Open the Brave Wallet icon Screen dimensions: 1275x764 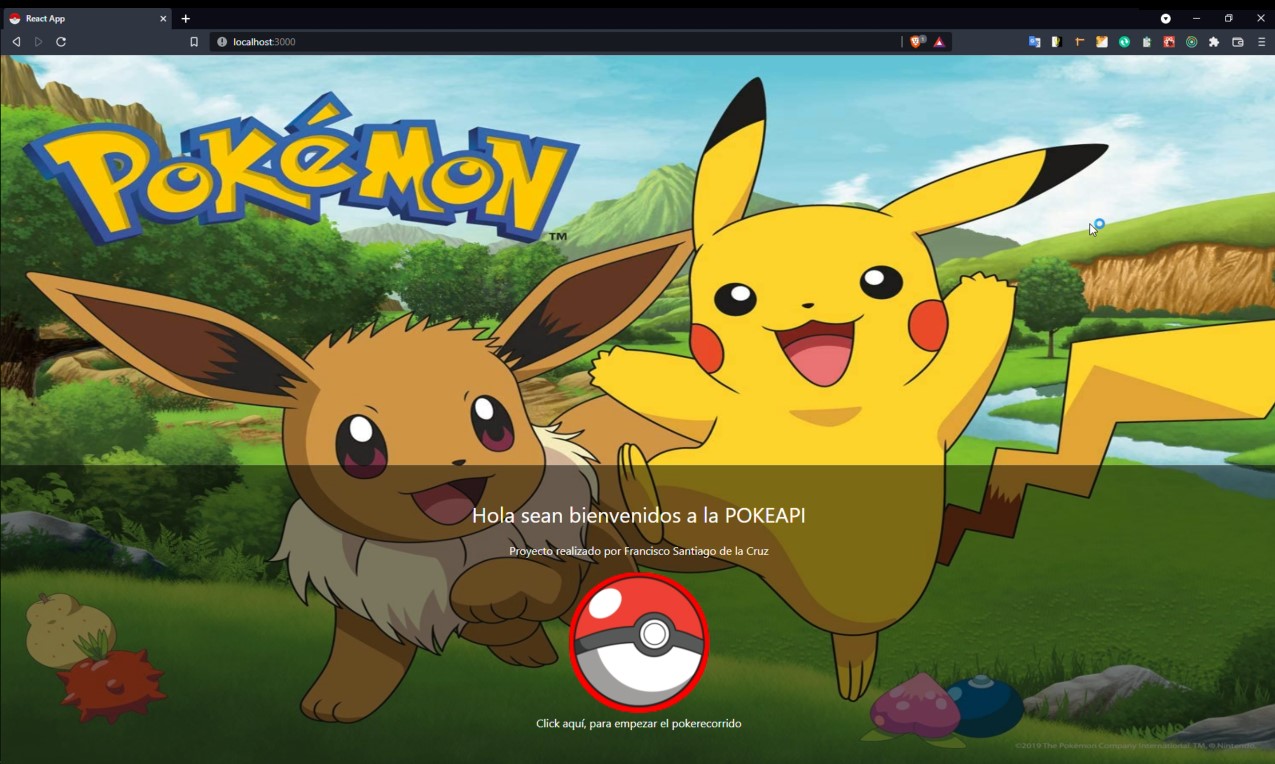pyautogui.click(x=1238, y=42)
